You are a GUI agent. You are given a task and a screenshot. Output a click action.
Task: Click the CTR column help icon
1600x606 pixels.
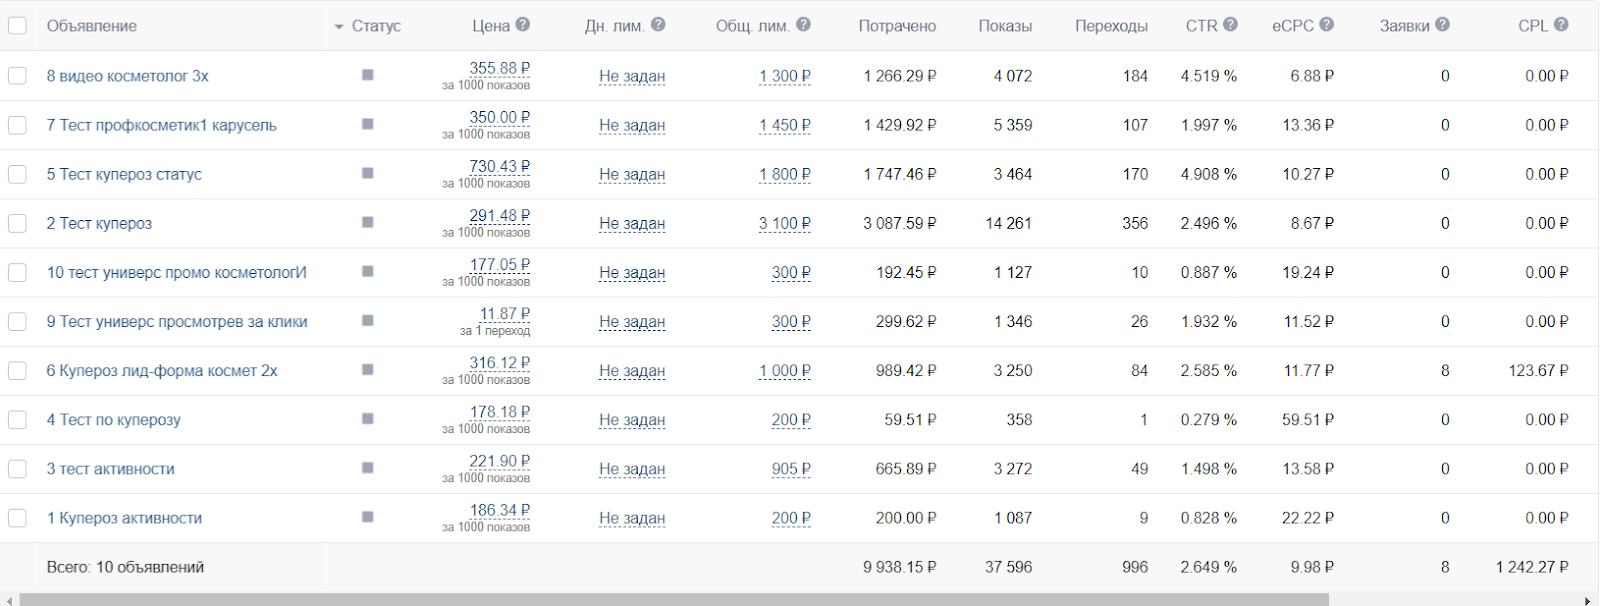(1230, 25)
